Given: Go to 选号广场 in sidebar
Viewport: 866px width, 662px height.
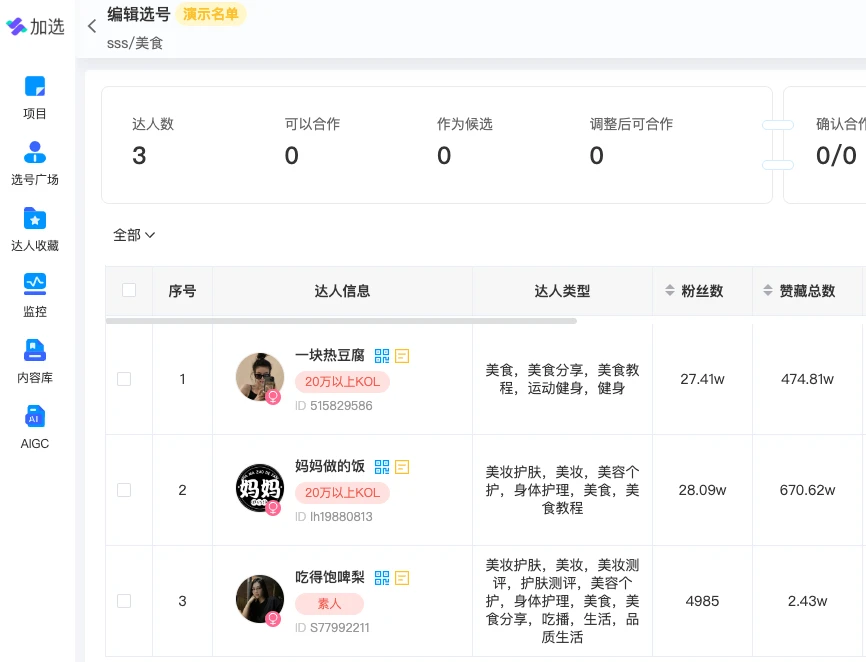Looking at the screenshot, I should (x=35, y=153).
